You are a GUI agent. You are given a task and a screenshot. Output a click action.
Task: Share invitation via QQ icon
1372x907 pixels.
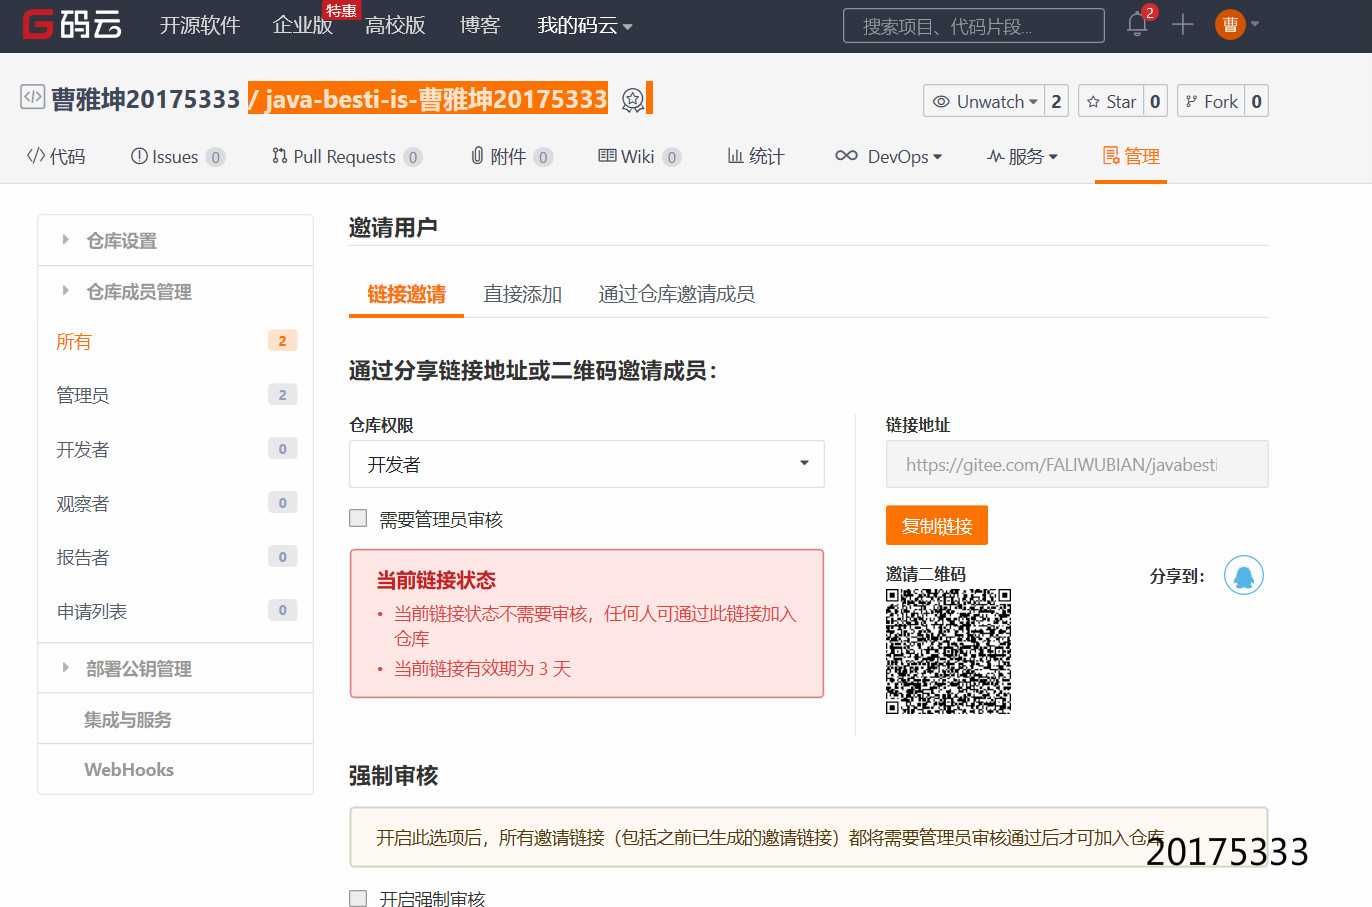click(x=1244, y=576)
